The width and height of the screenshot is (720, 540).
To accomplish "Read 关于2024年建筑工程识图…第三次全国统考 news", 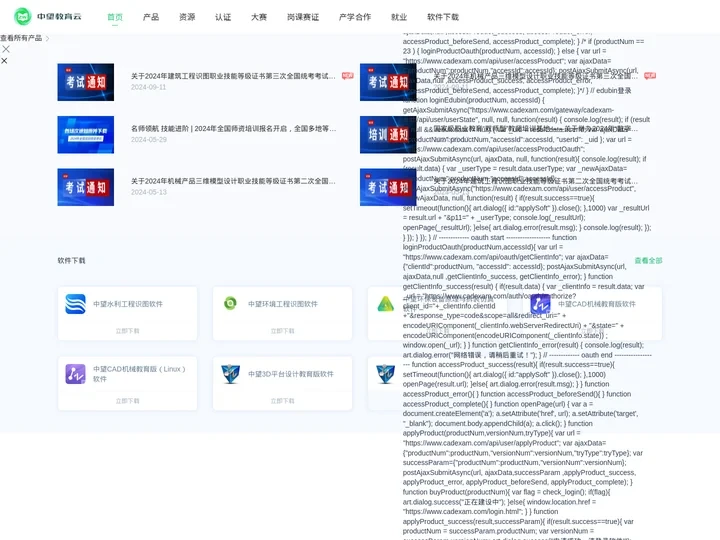I will click(233, 76).
